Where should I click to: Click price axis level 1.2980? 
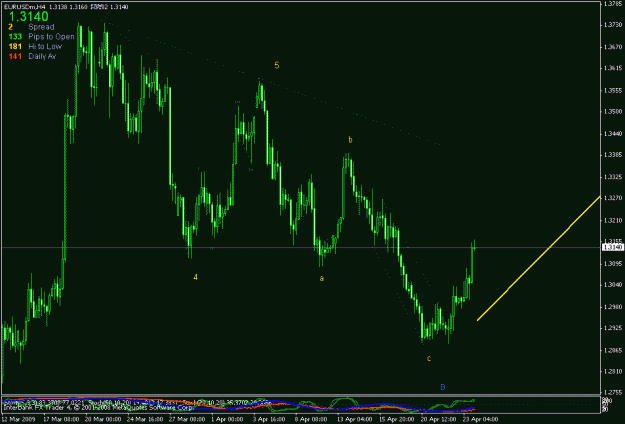[612, 306]
